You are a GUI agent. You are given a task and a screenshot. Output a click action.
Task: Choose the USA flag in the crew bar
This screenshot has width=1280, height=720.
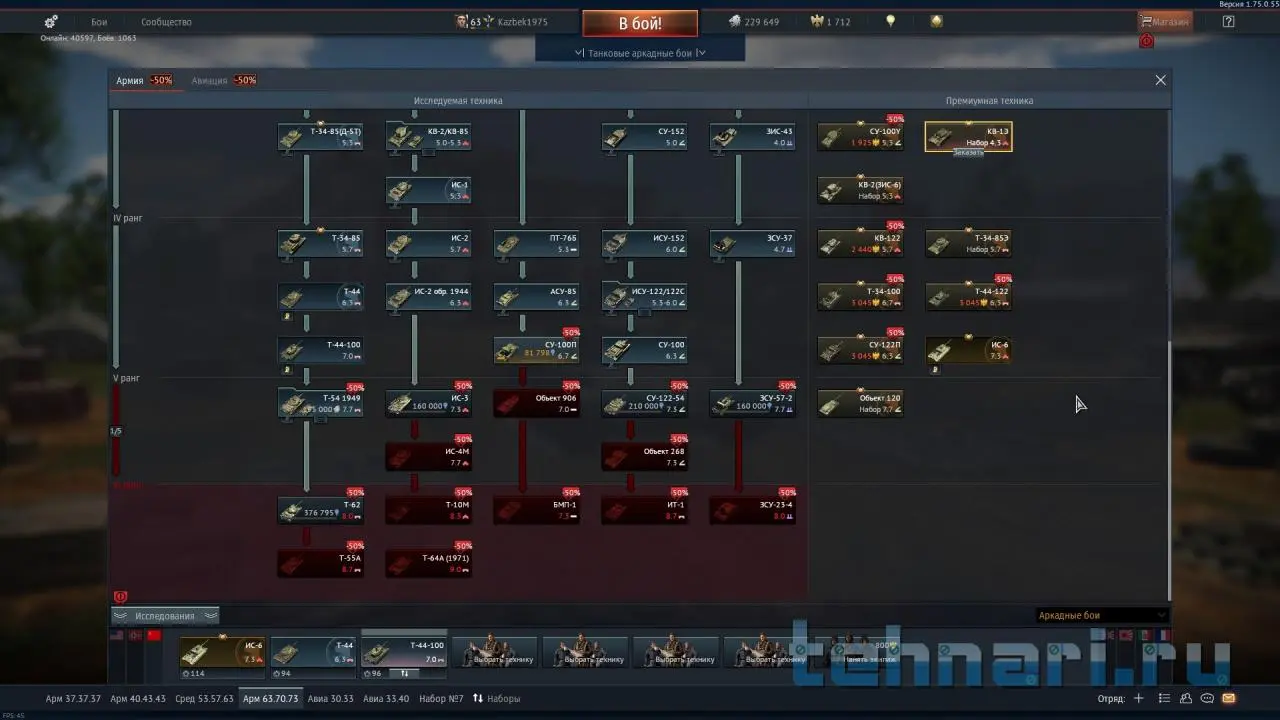[x=116, y=635]
